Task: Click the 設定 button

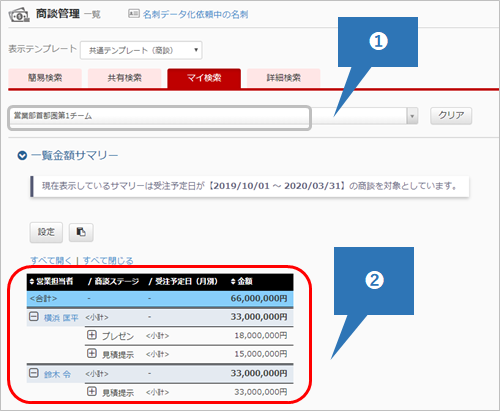Action: click(46, 232)
